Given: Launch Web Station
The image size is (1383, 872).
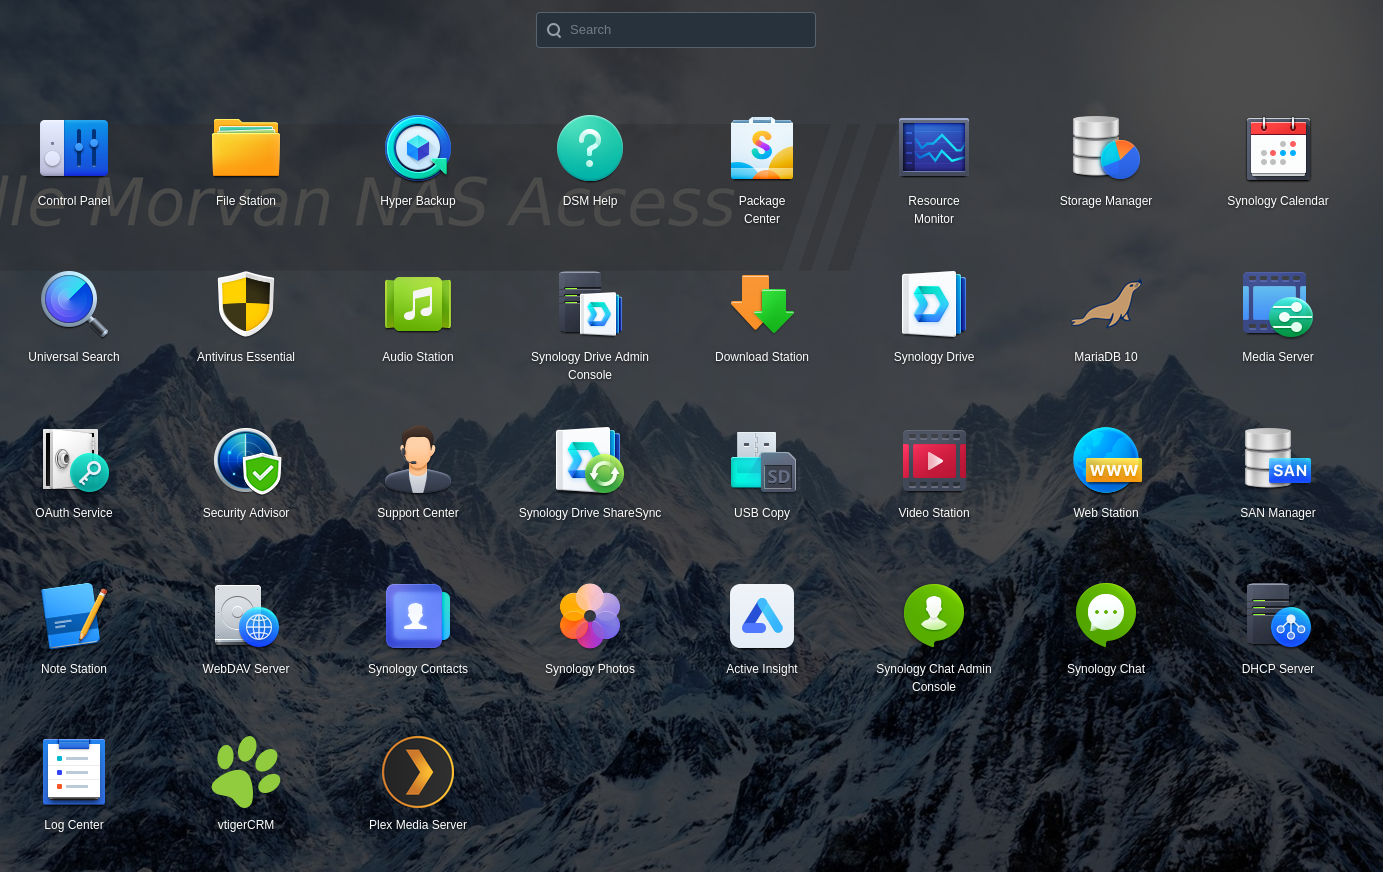Looking at the screenshot, I should click(x=1106, y=460).
